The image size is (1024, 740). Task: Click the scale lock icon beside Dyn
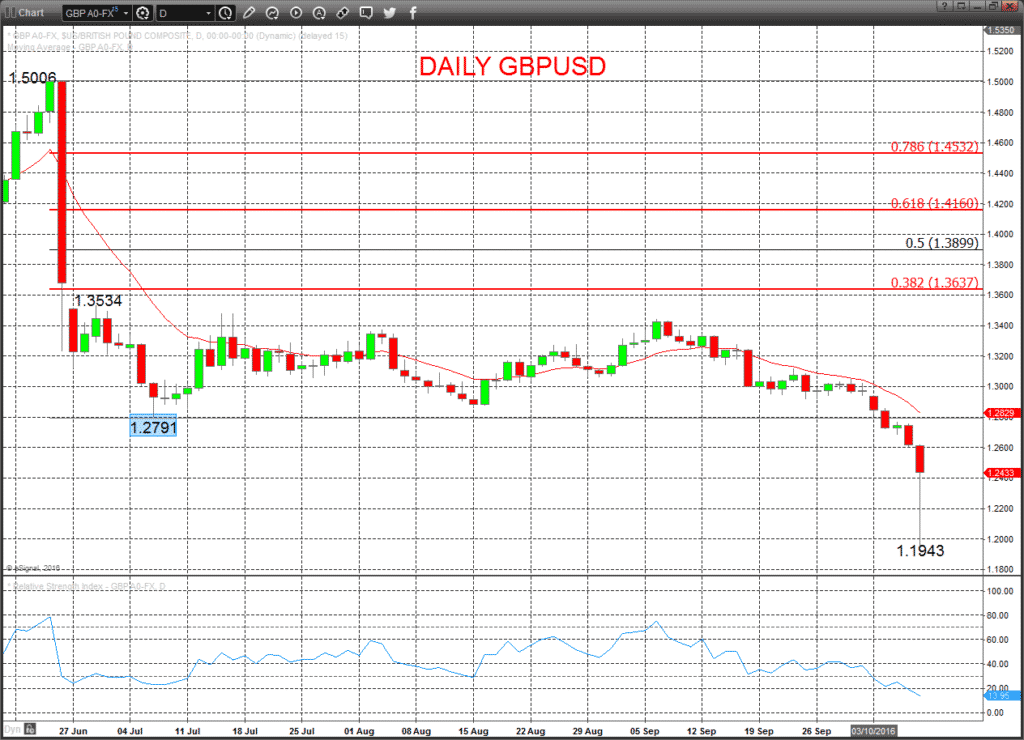point(30,729)
